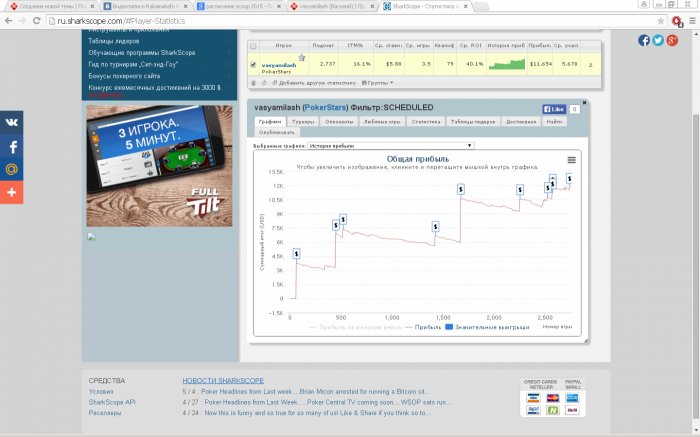Click the star icon next to vasyamilash

[x=302, y=58]
